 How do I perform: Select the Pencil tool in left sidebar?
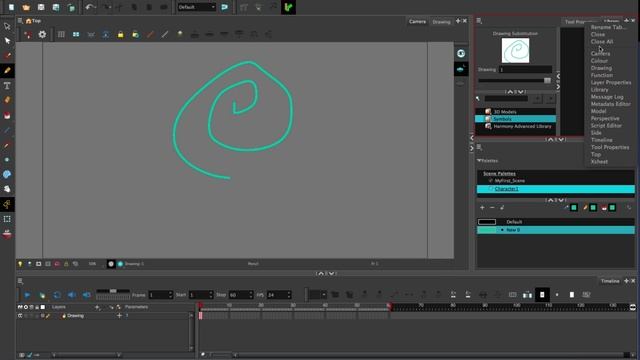(7, 71)
